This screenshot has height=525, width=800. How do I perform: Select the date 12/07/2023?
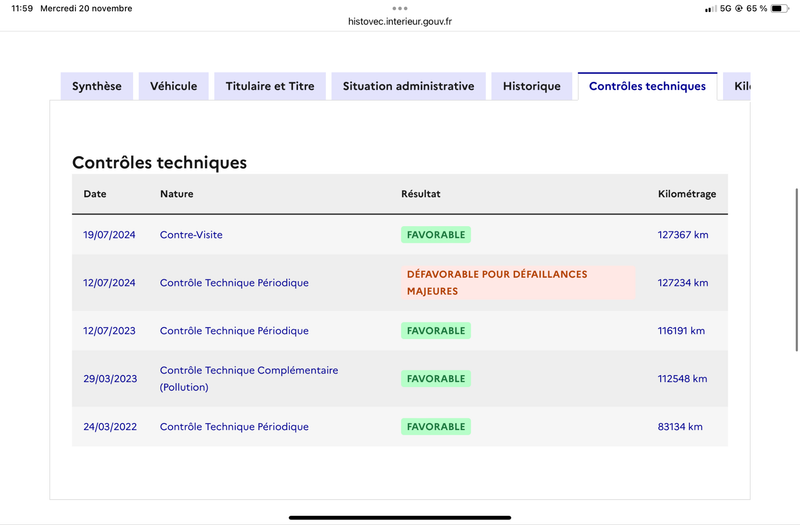pos(109,331)
